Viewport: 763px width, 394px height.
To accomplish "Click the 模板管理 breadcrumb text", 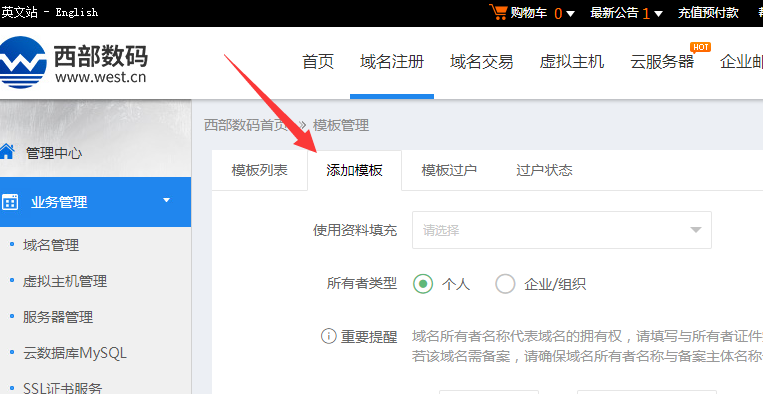I will (x=341, y=125).
